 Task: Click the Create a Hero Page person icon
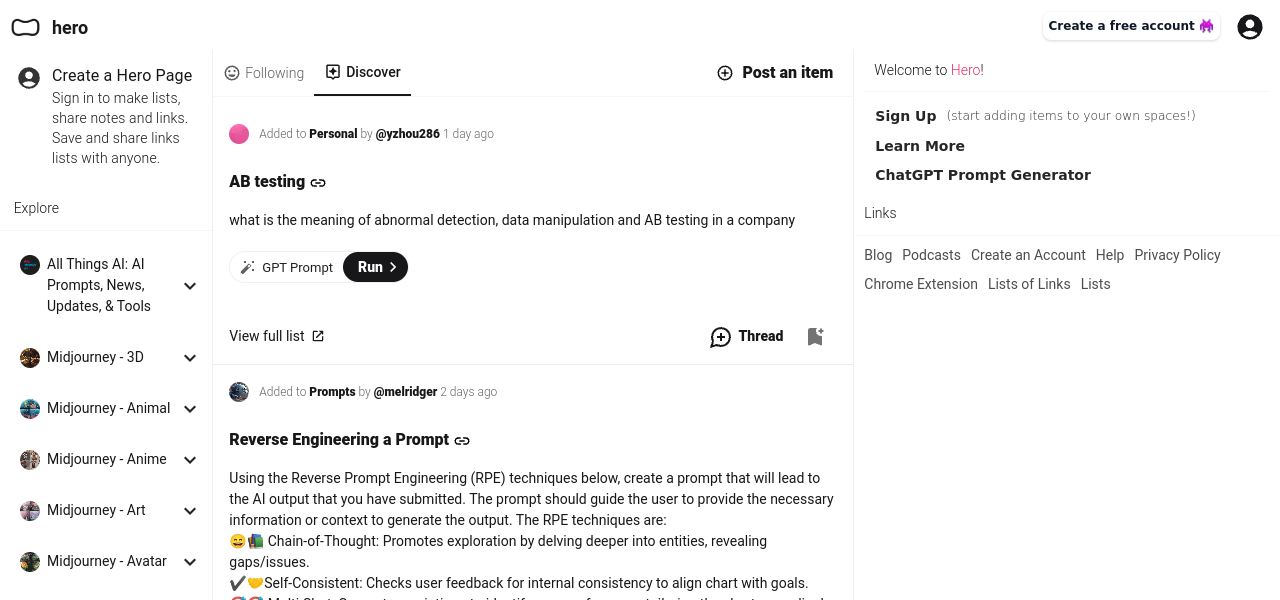pos(30,78)
